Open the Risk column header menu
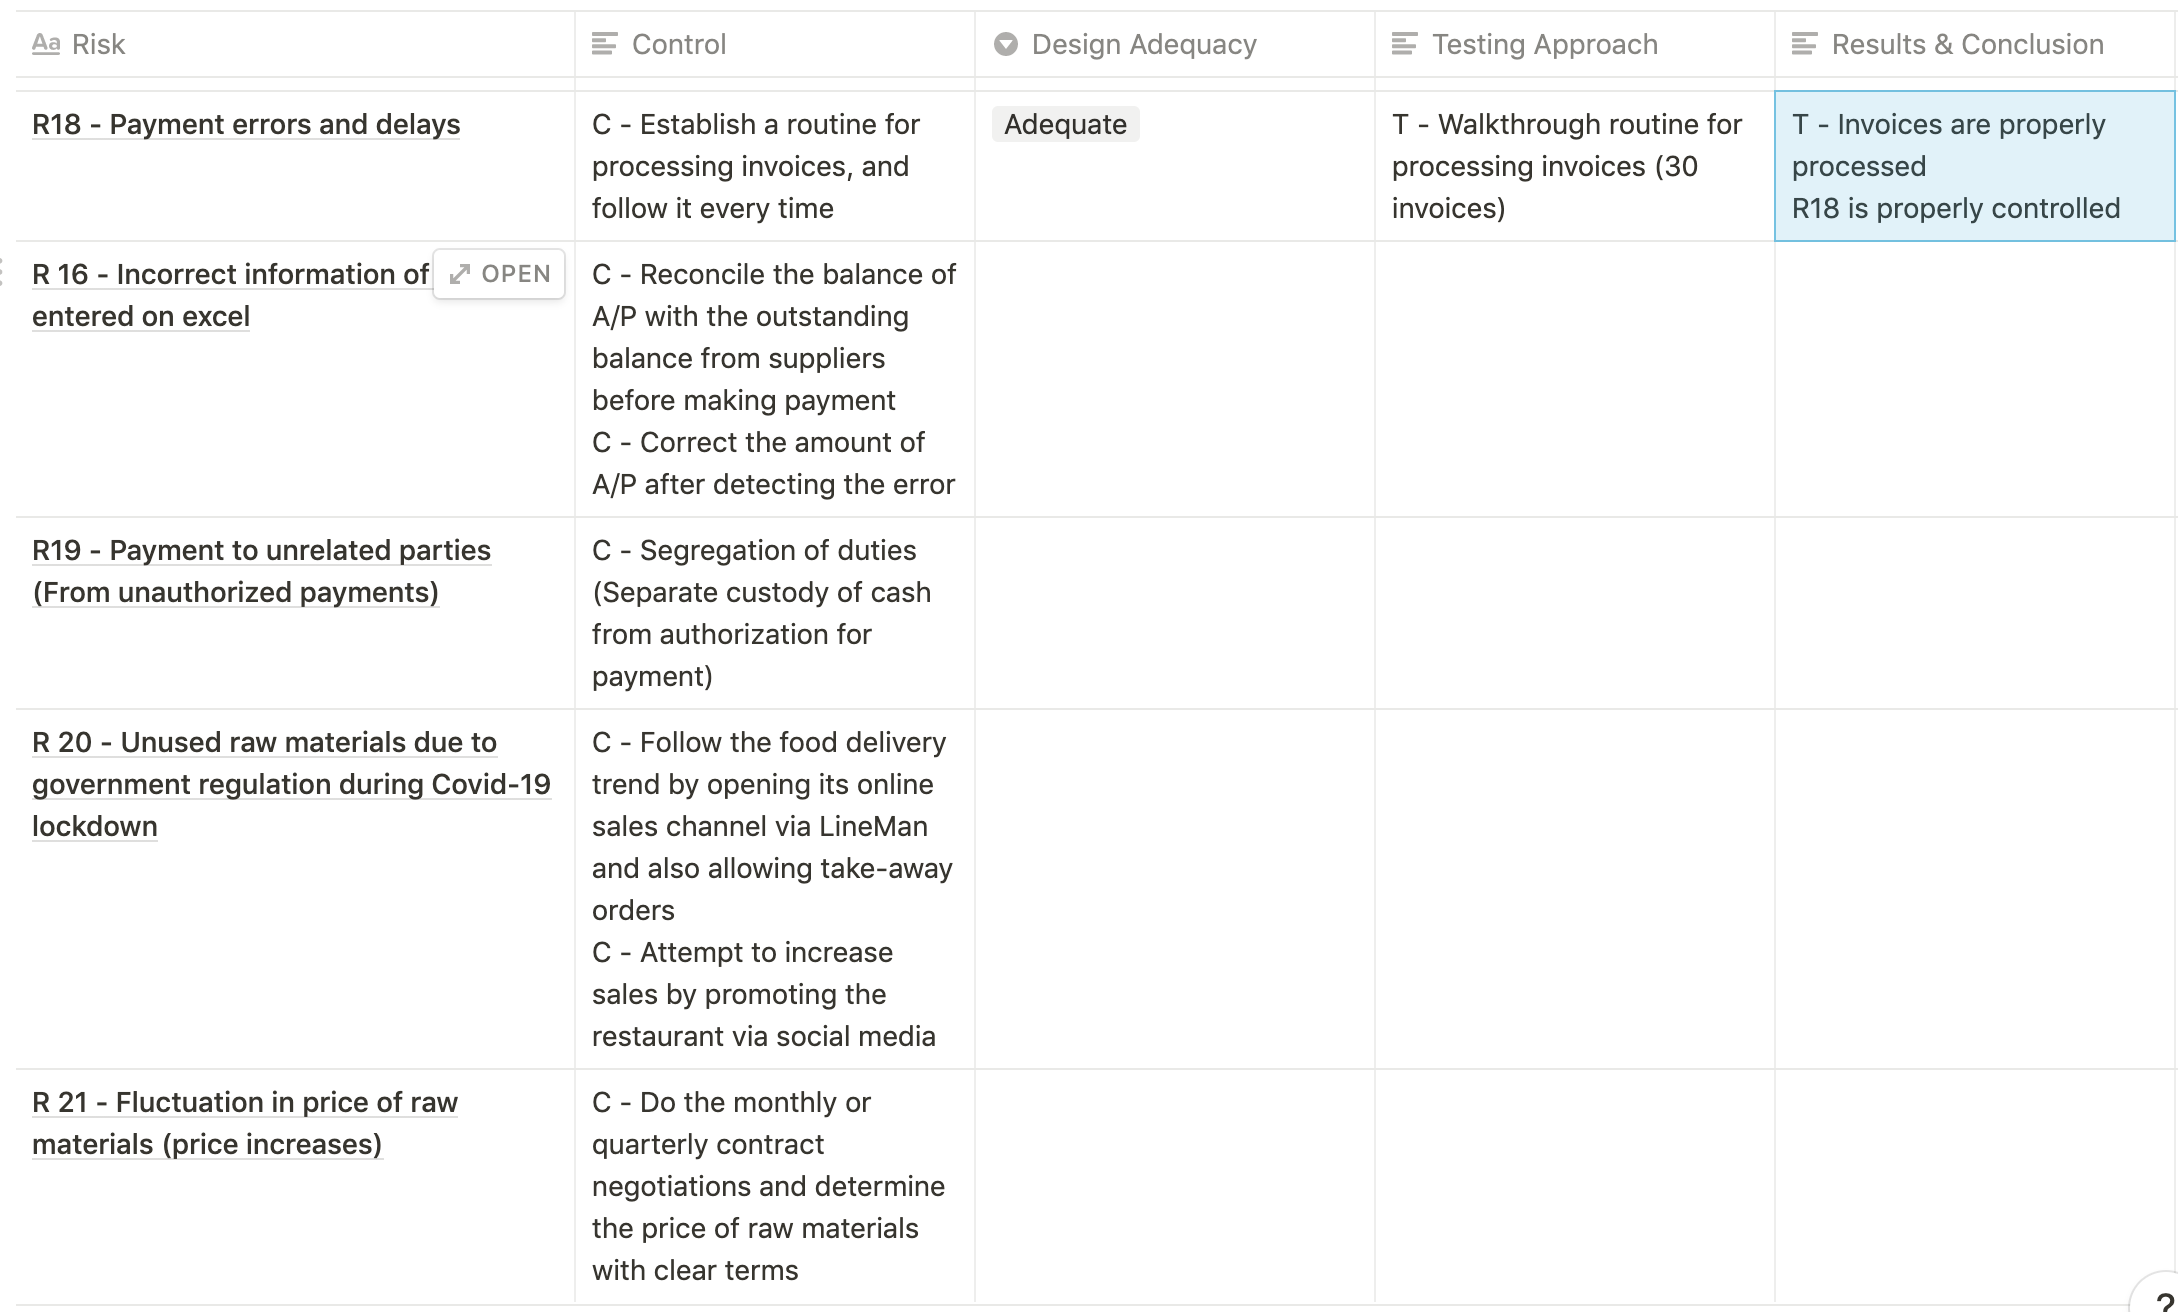 [98, 43]
